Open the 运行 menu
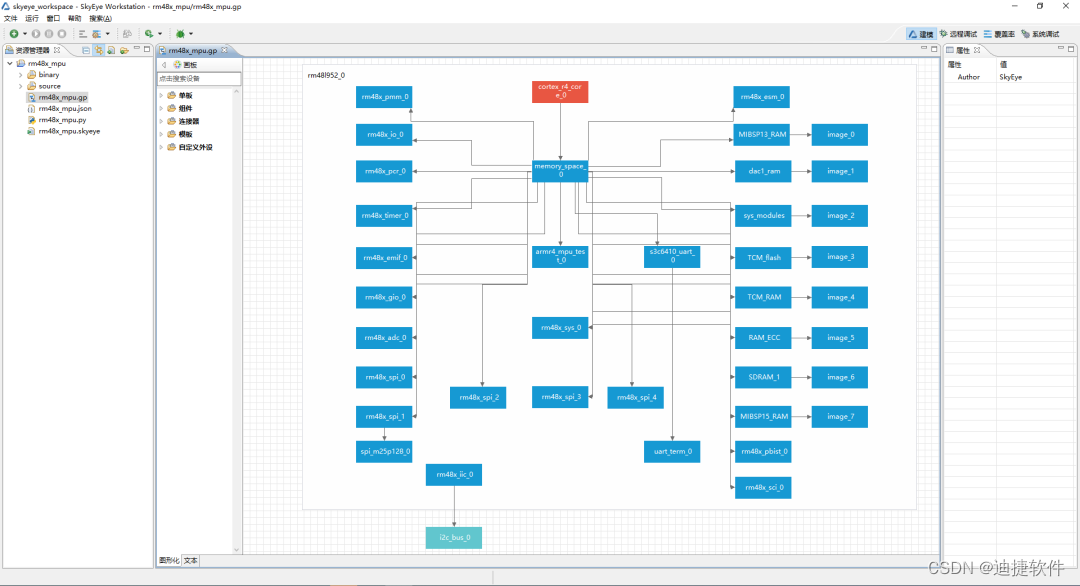This screenshot has height=586, width=1080. coord(32,19)
